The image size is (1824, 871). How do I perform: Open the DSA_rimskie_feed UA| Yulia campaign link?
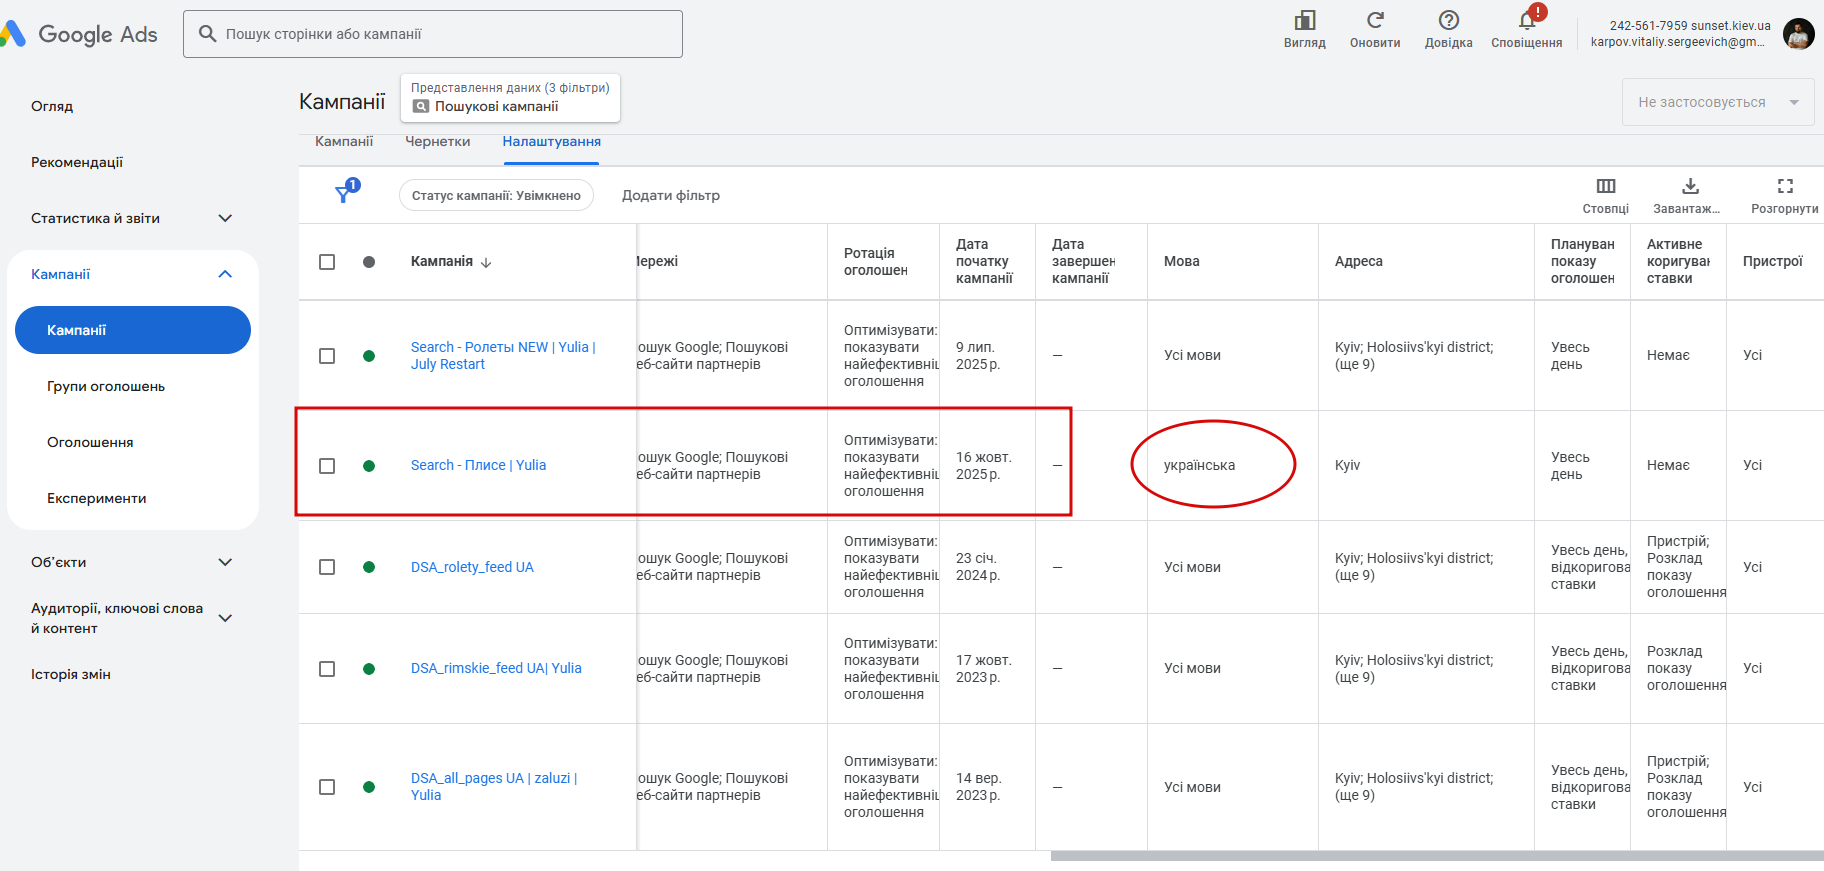[x=496, y=668]
